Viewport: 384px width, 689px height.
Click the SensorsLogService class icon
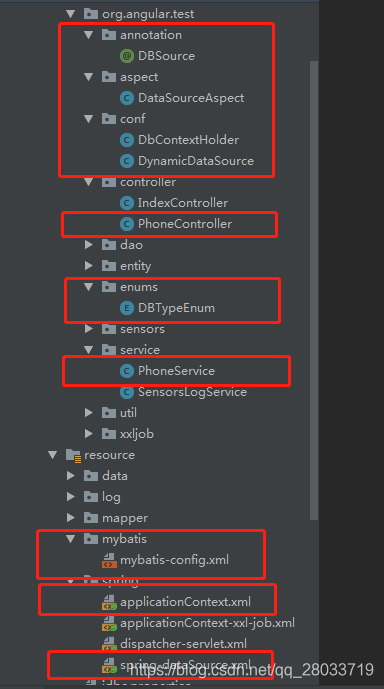tap(127, 392)
